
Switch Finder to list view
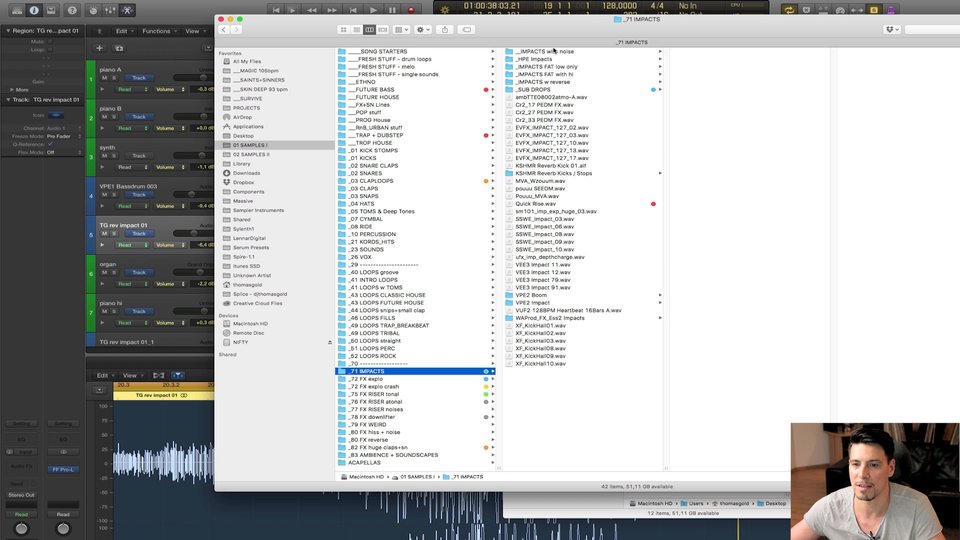click(356, 29)
